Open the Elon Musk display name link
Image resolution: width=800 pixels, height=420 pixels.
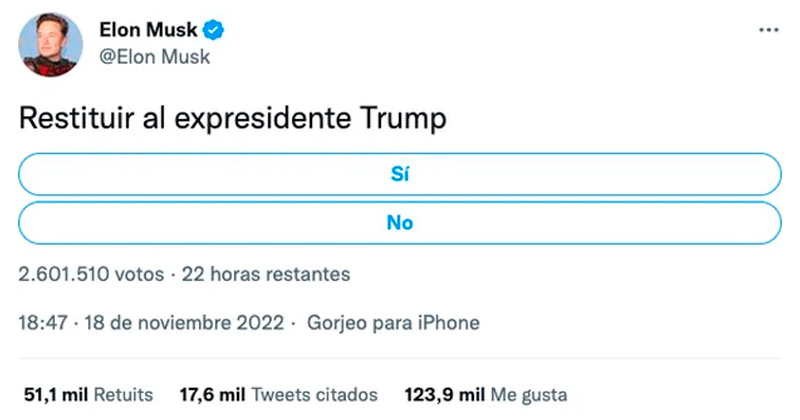coord(148,31)
